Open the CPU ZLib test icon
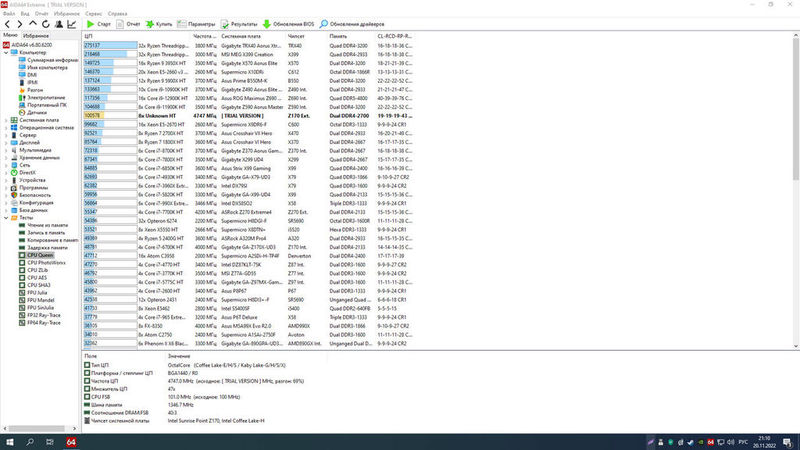Viewport: 800px width, 450px height. click(22, 270)
